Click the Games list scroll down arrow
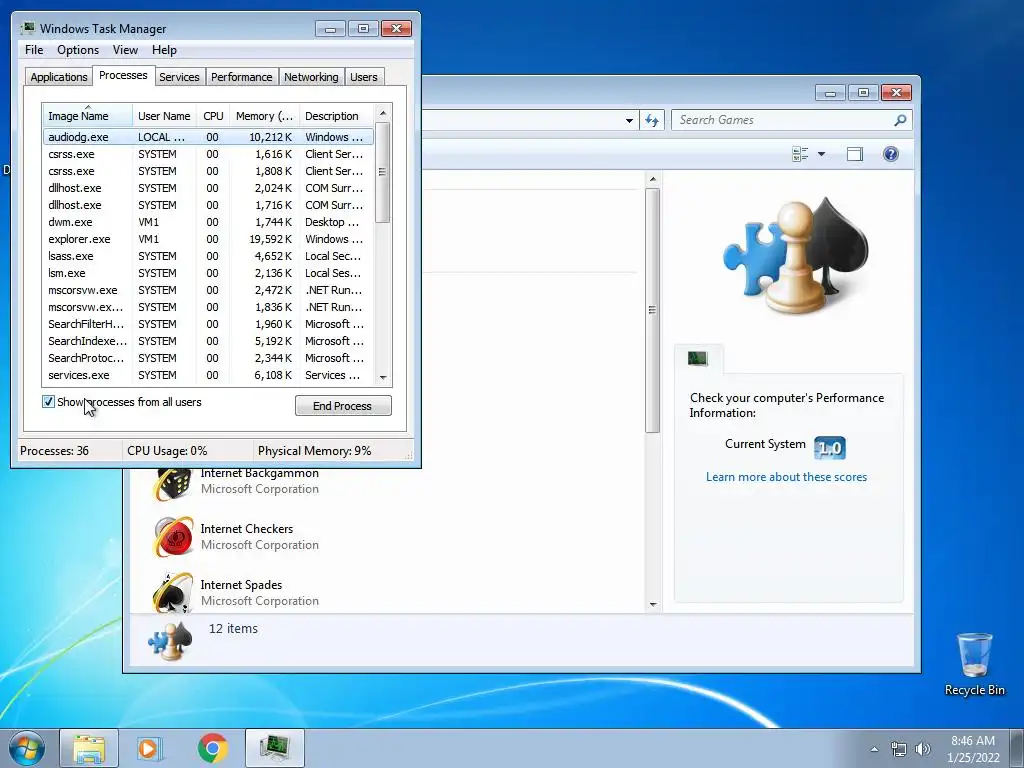 tap(653, 605)
